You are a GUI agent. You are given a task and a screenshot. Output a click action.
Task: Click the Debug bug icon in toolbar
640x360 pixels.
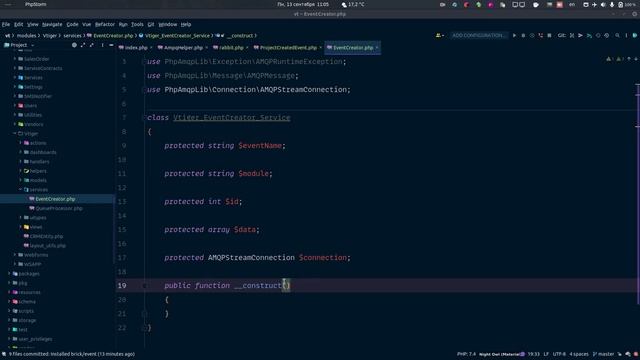point(523,36)
